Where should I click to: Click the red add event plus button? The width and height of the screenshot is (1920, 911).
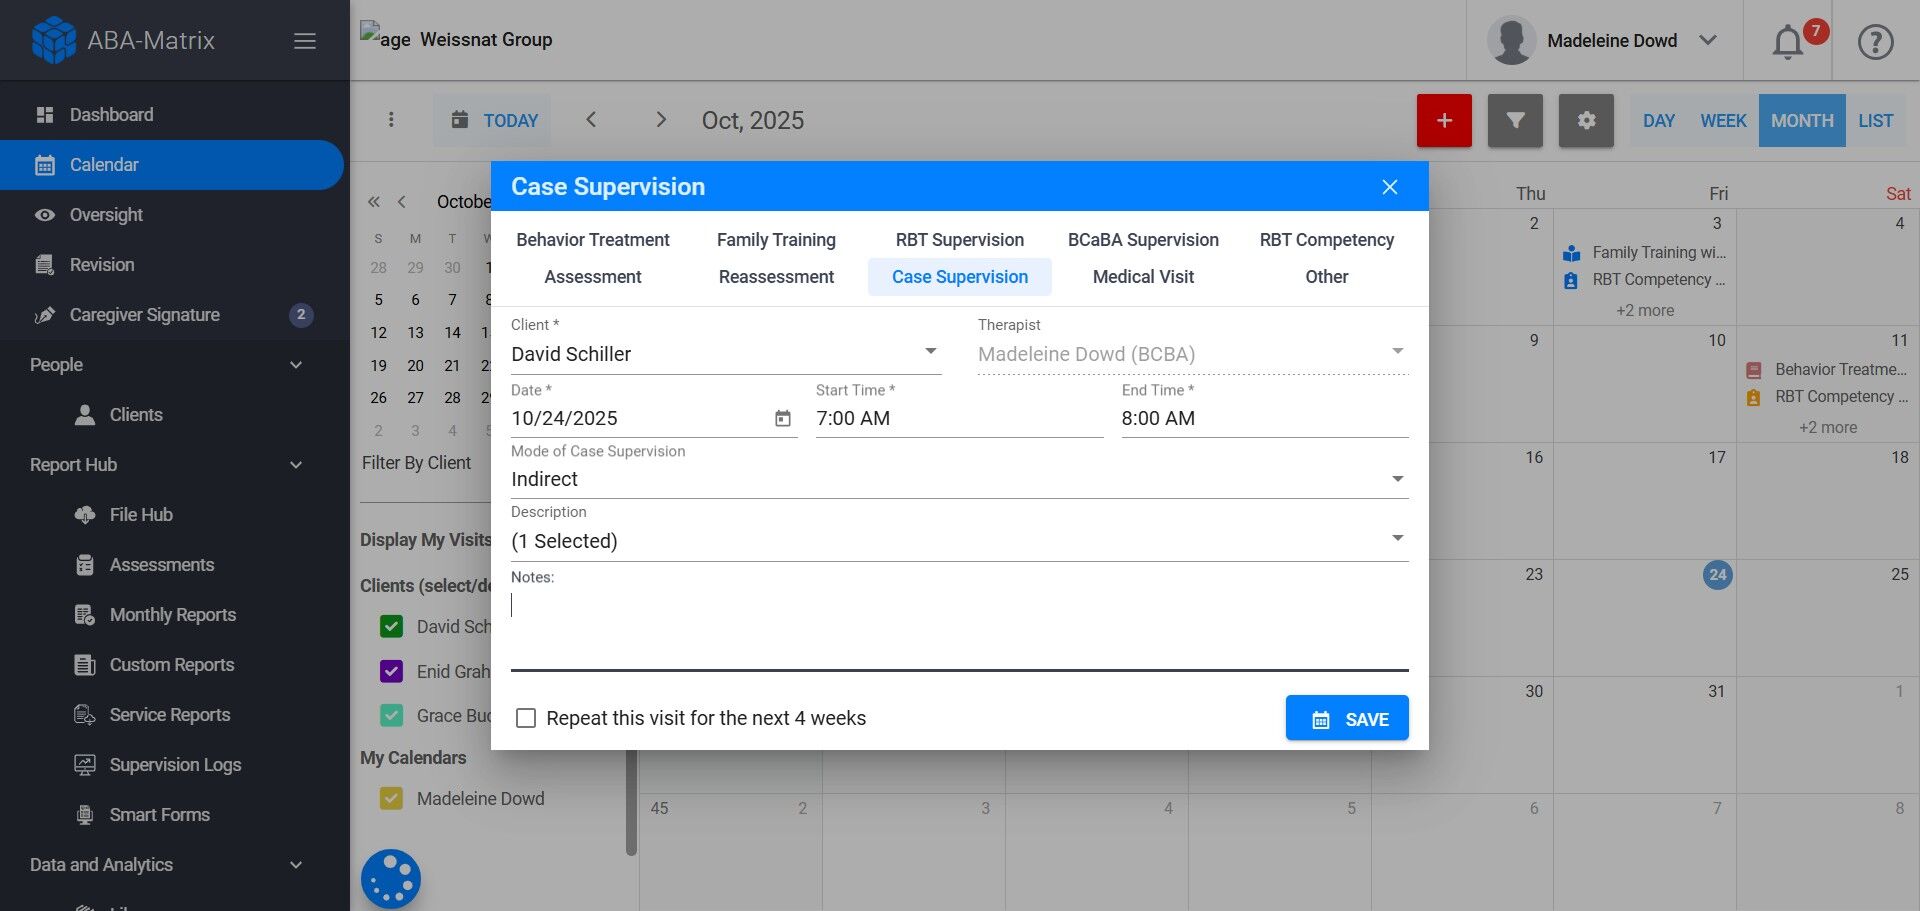point(1444,121)
